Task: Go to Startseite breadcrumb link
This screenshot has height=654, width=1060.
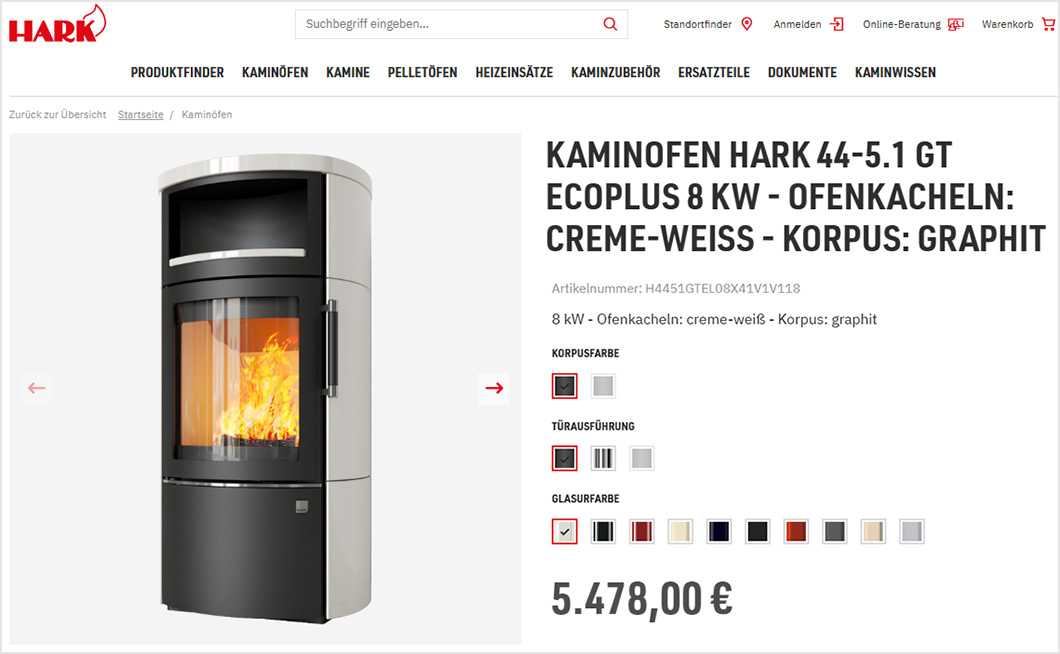Action: pos(141,115)
